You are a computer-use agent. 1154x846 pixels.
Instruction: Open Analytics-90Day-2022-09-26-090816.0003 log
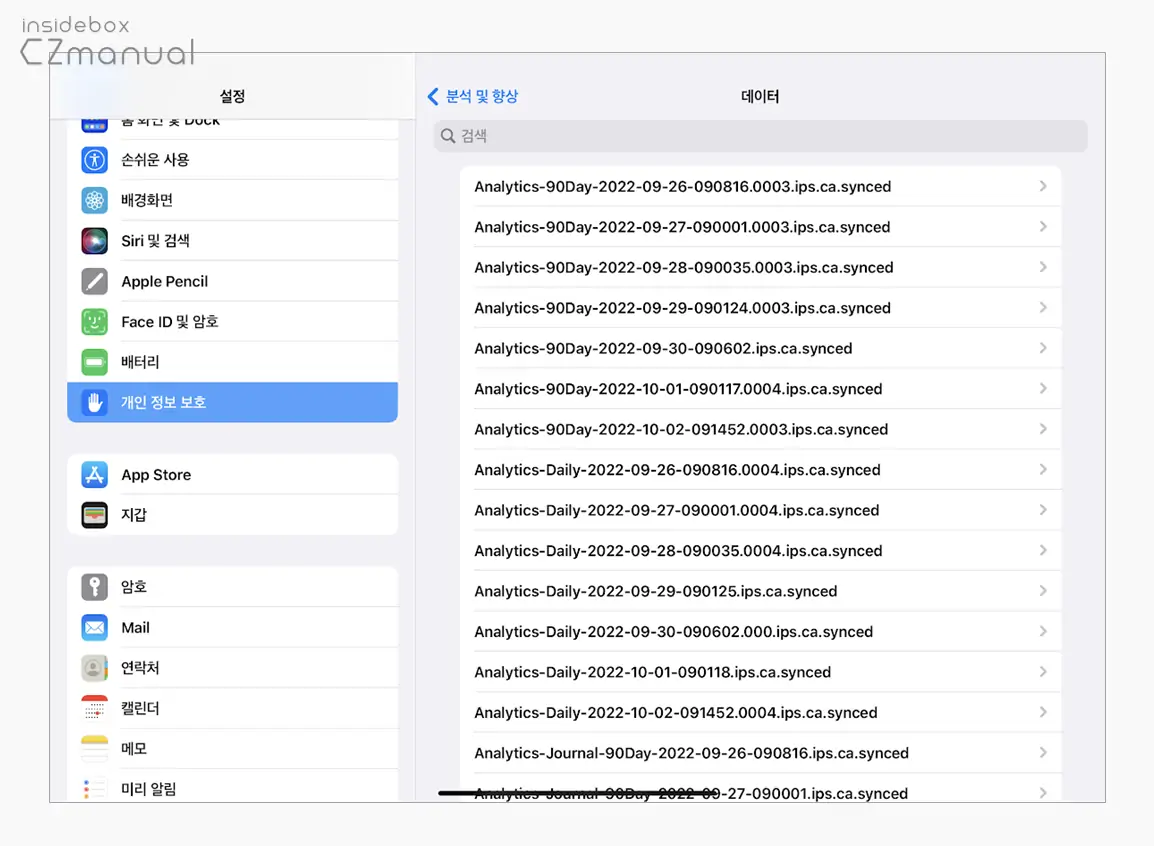tap(760, 186)
